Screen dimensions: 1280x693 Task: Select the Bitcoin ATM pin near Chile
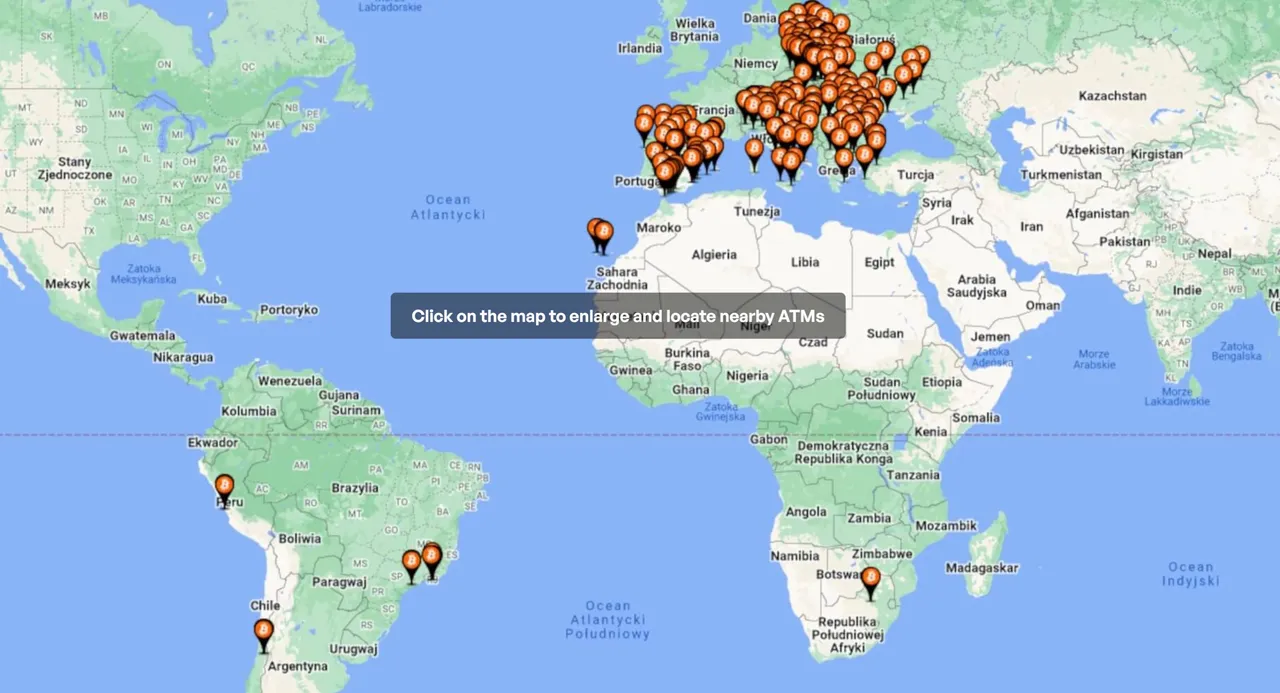click(x=263, y=634)
